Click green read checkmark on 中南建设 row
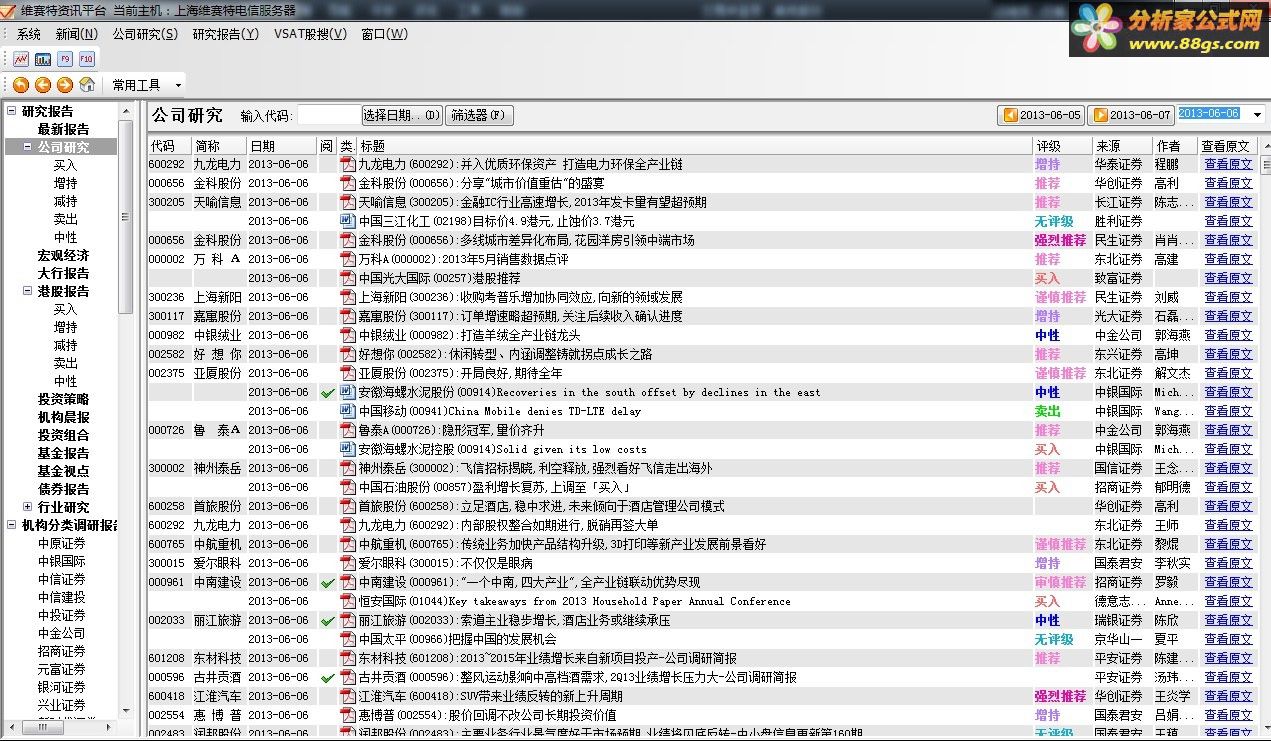 (x=327, y=582)
